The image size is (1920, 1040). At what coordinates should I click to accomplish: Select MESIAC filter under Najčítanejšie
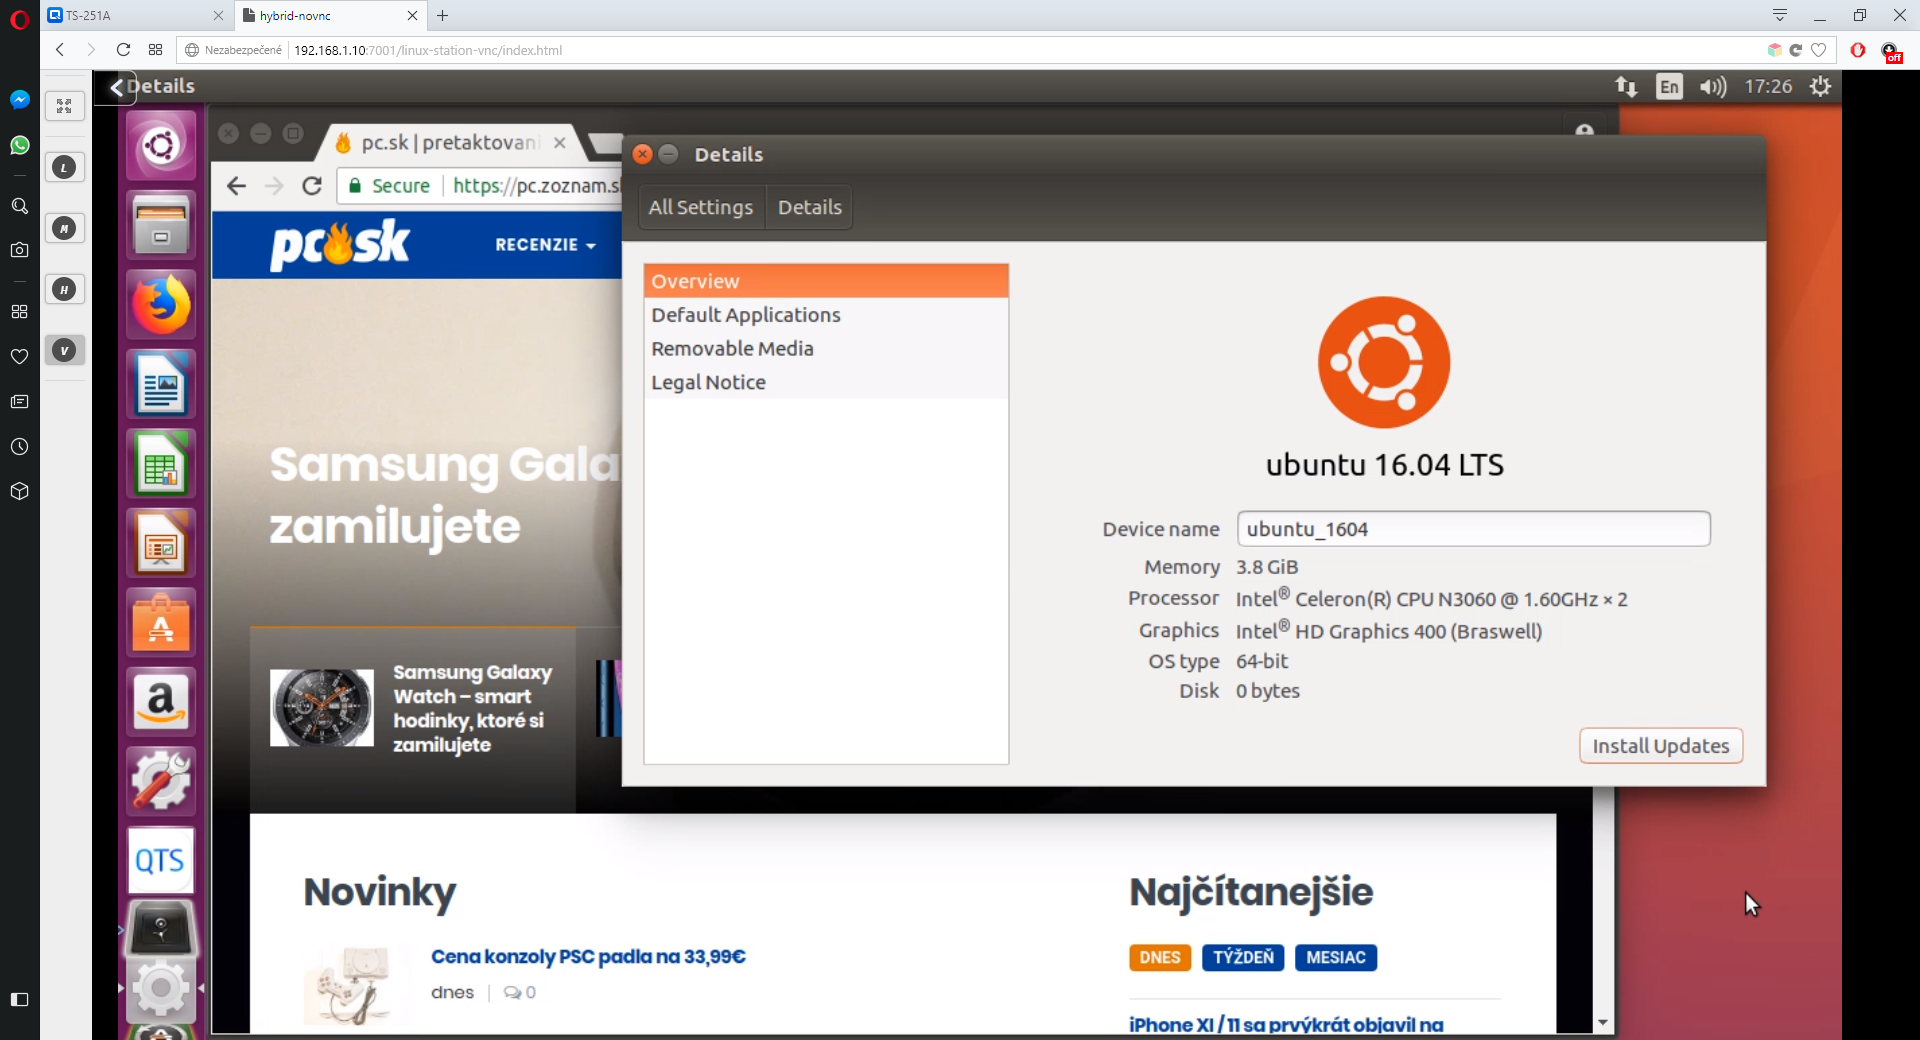point(1336,958)
